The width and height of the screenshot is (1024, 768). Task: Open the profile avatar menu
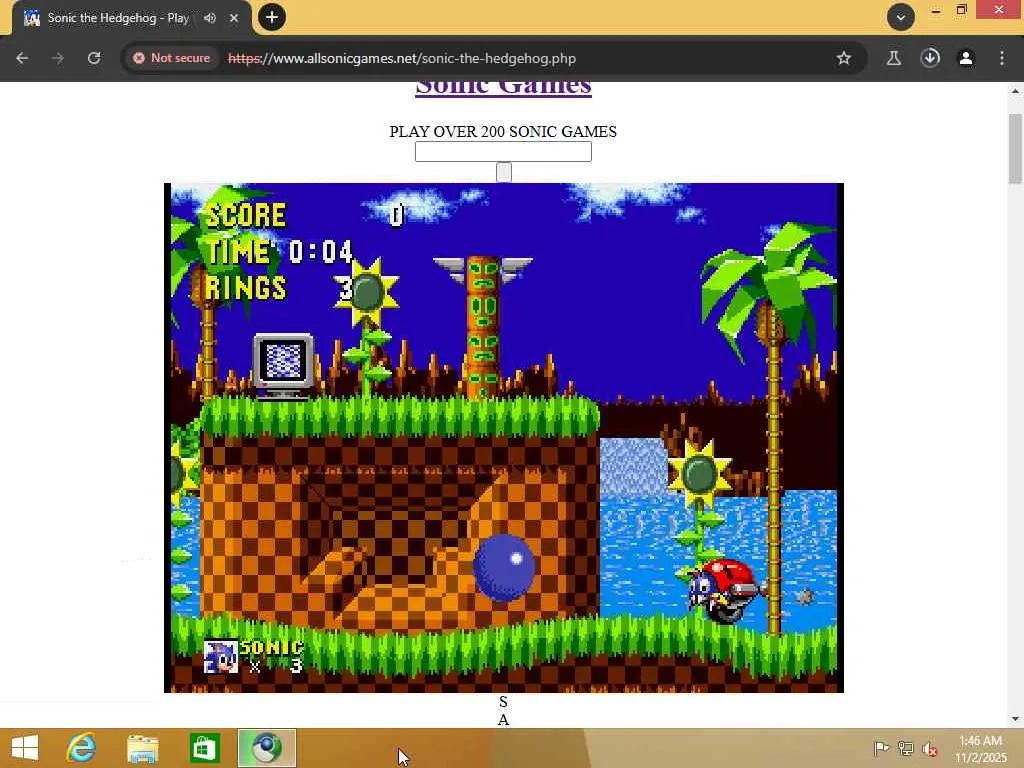pos(966,58)
